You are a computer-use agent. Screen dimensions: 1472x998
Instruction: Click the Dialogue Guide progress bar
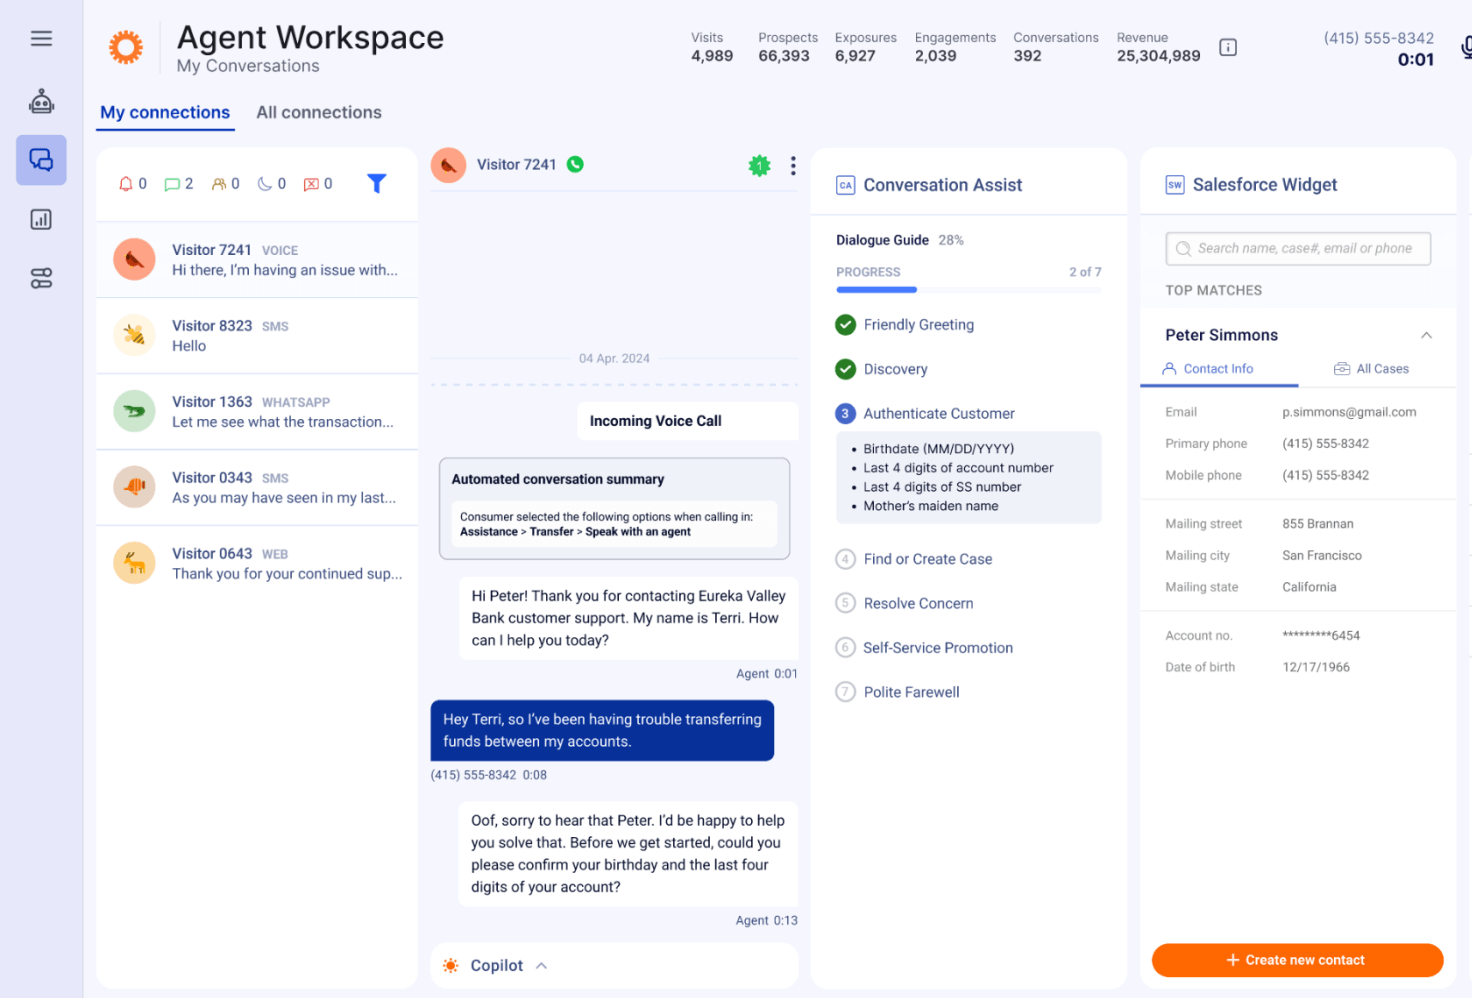pyautogui.click(x=969, y=290)
